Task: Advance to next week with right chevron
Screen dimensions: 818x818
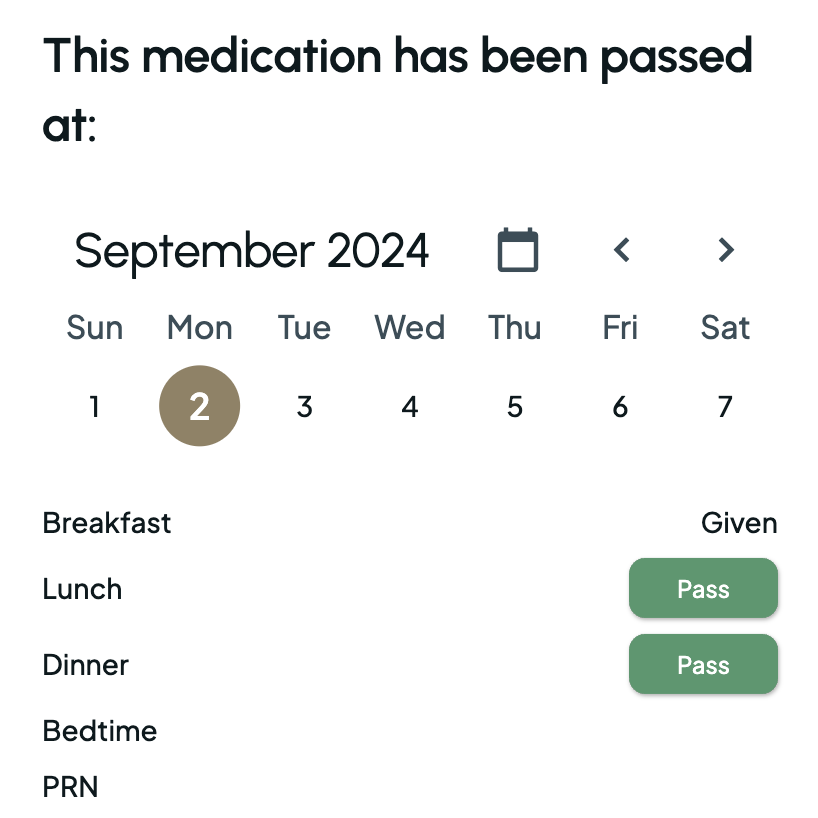Action: tap(726, 250)
